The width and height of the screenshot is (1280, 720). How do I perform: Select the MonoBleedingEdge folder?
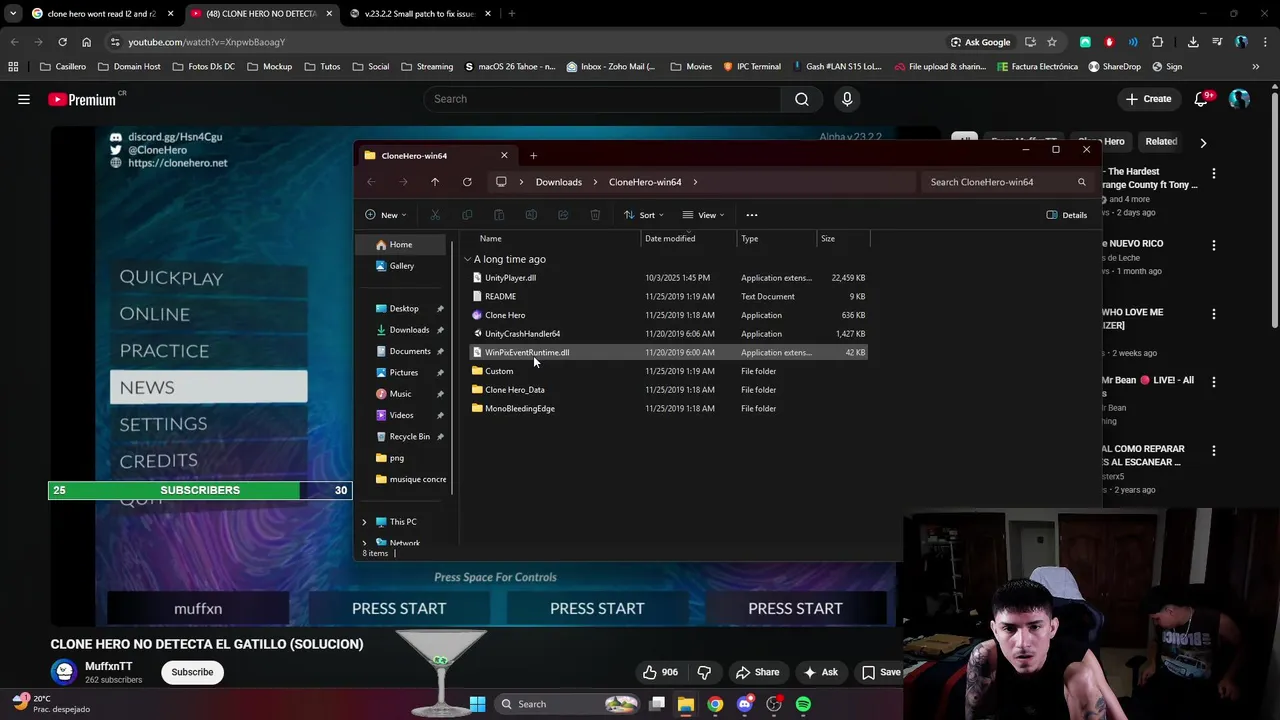click(x=519, y=408)
